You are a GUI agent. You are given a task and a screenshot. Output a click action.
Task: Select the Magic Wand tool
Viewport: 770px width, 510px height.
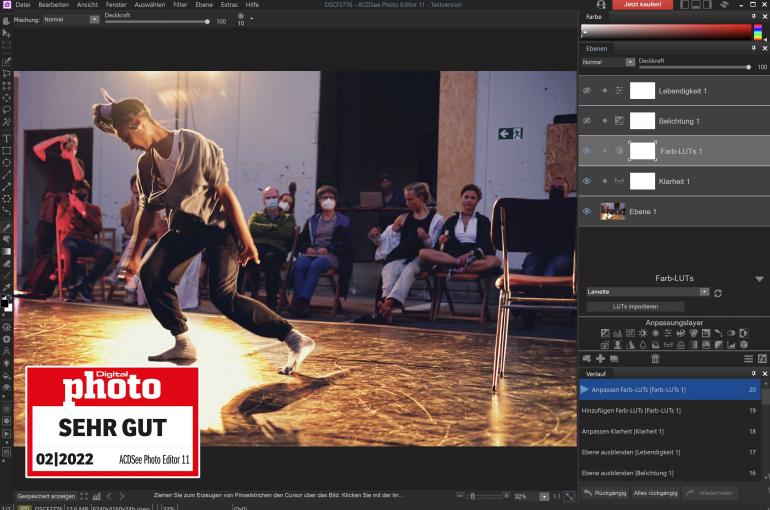(x=6, y=122)
